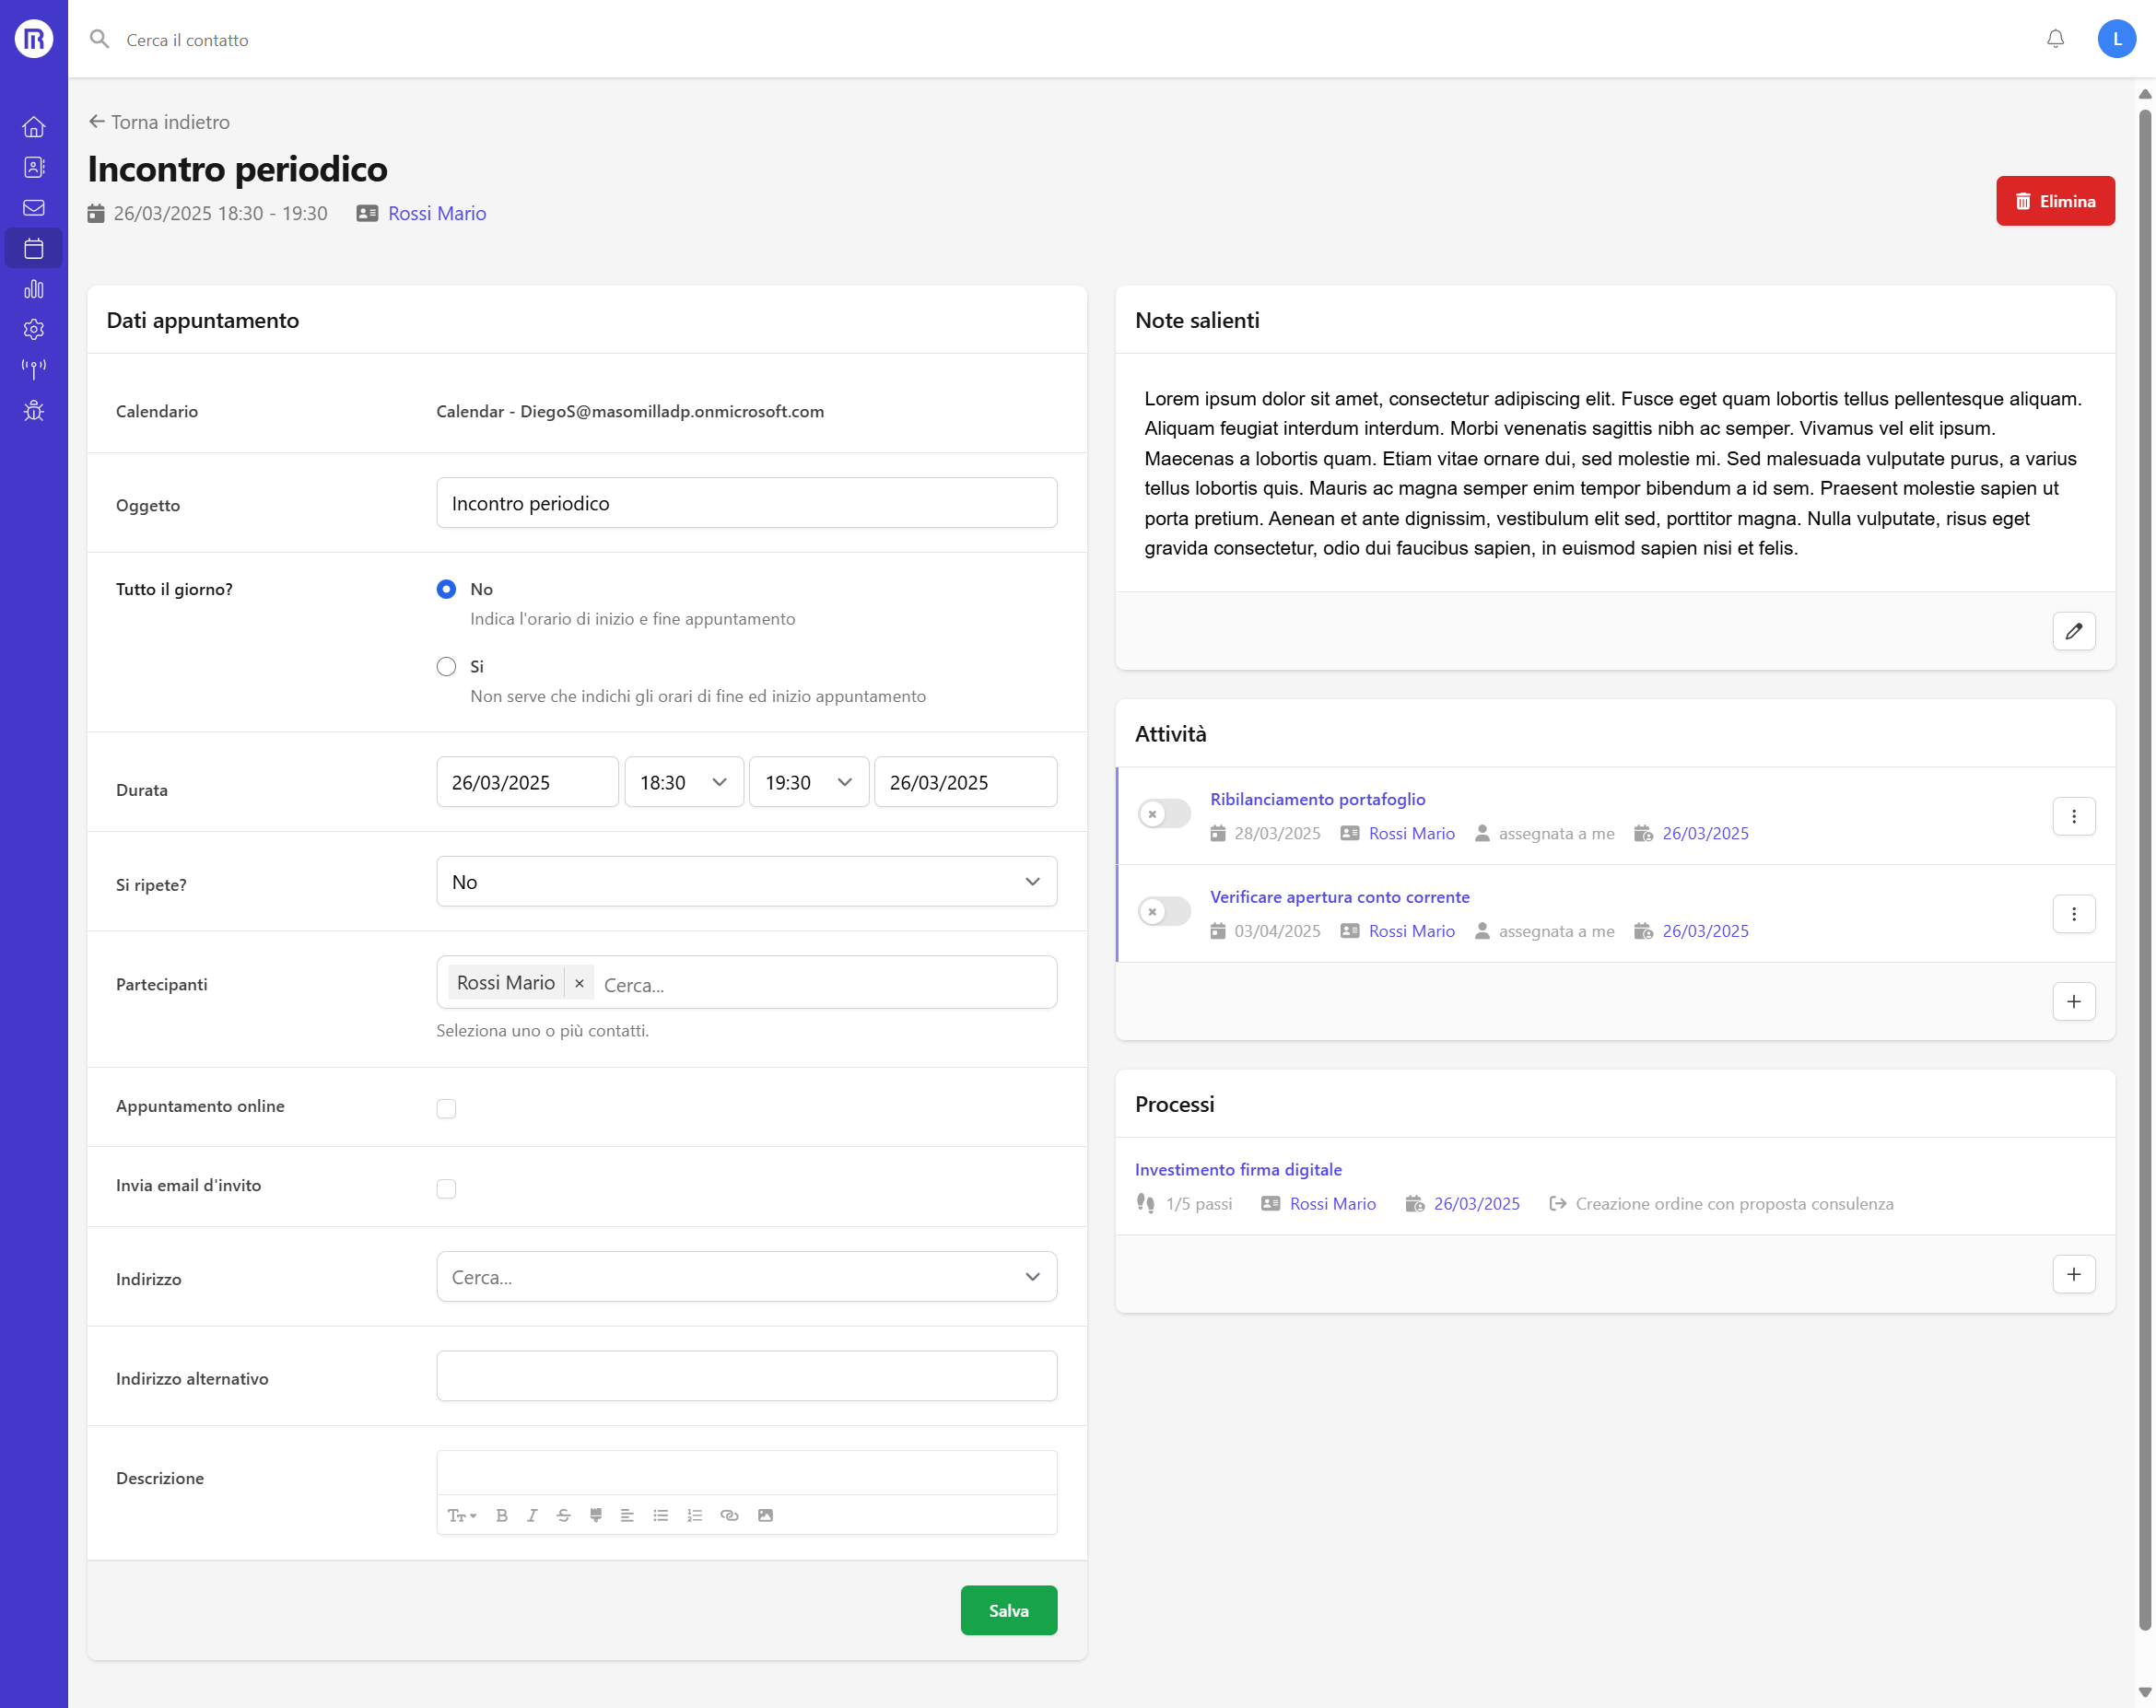
Task: Open the mail icon in sidebar
Action: click(x=34, y=208)
